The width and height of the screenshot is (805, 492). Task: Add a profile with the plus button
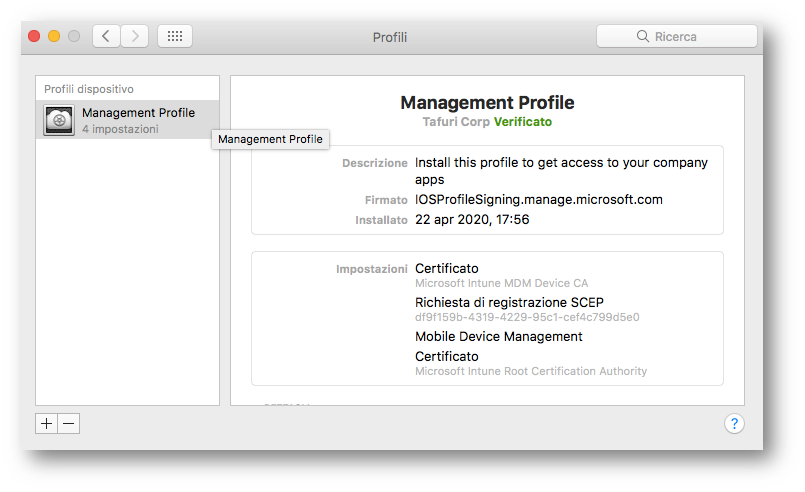click(x=46, y=424)
